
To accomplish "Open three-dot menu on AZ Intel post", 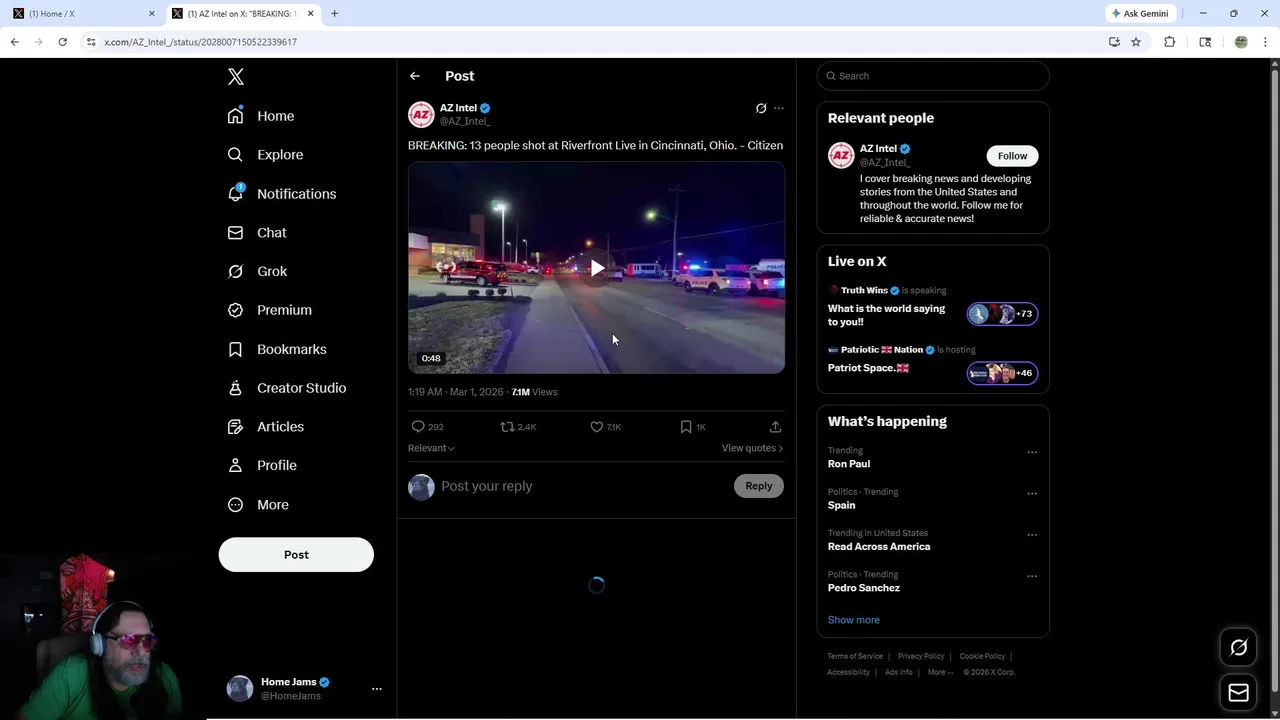I will click(779, 108).
